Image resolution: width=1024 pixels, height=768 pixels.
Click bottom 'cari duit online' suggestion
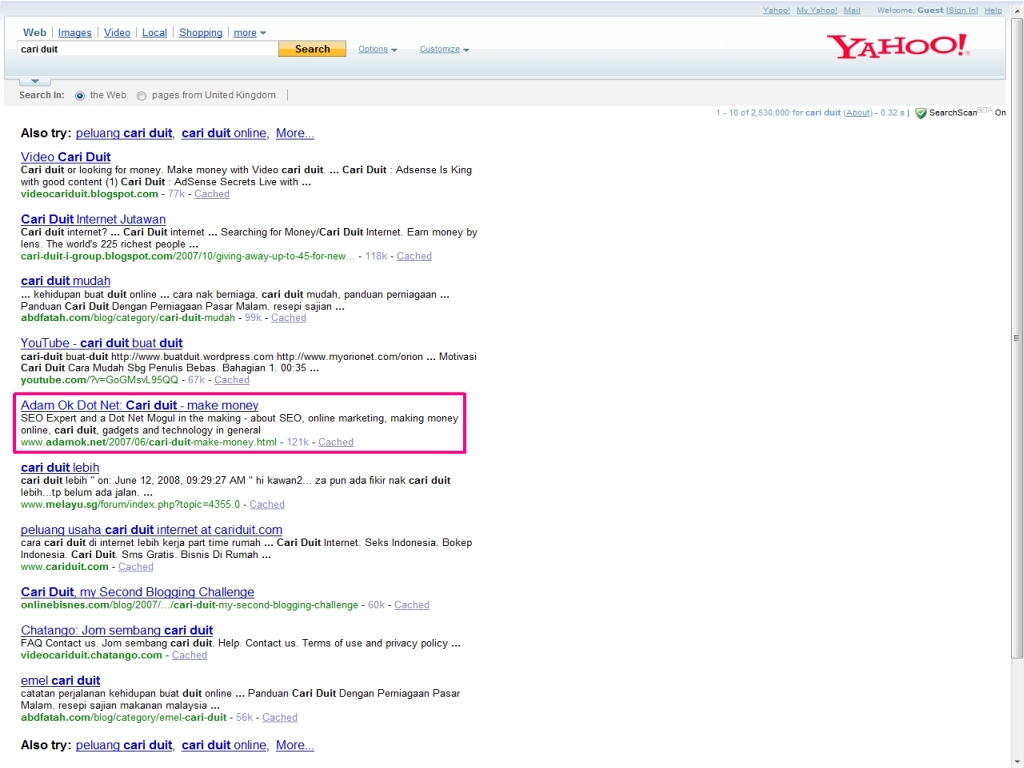click(x=224, y=745)
